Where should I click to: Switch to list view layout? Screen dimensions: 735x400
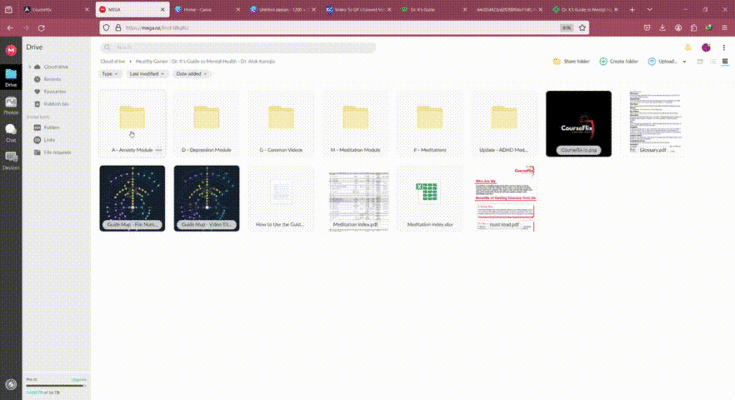coord(712,62)
